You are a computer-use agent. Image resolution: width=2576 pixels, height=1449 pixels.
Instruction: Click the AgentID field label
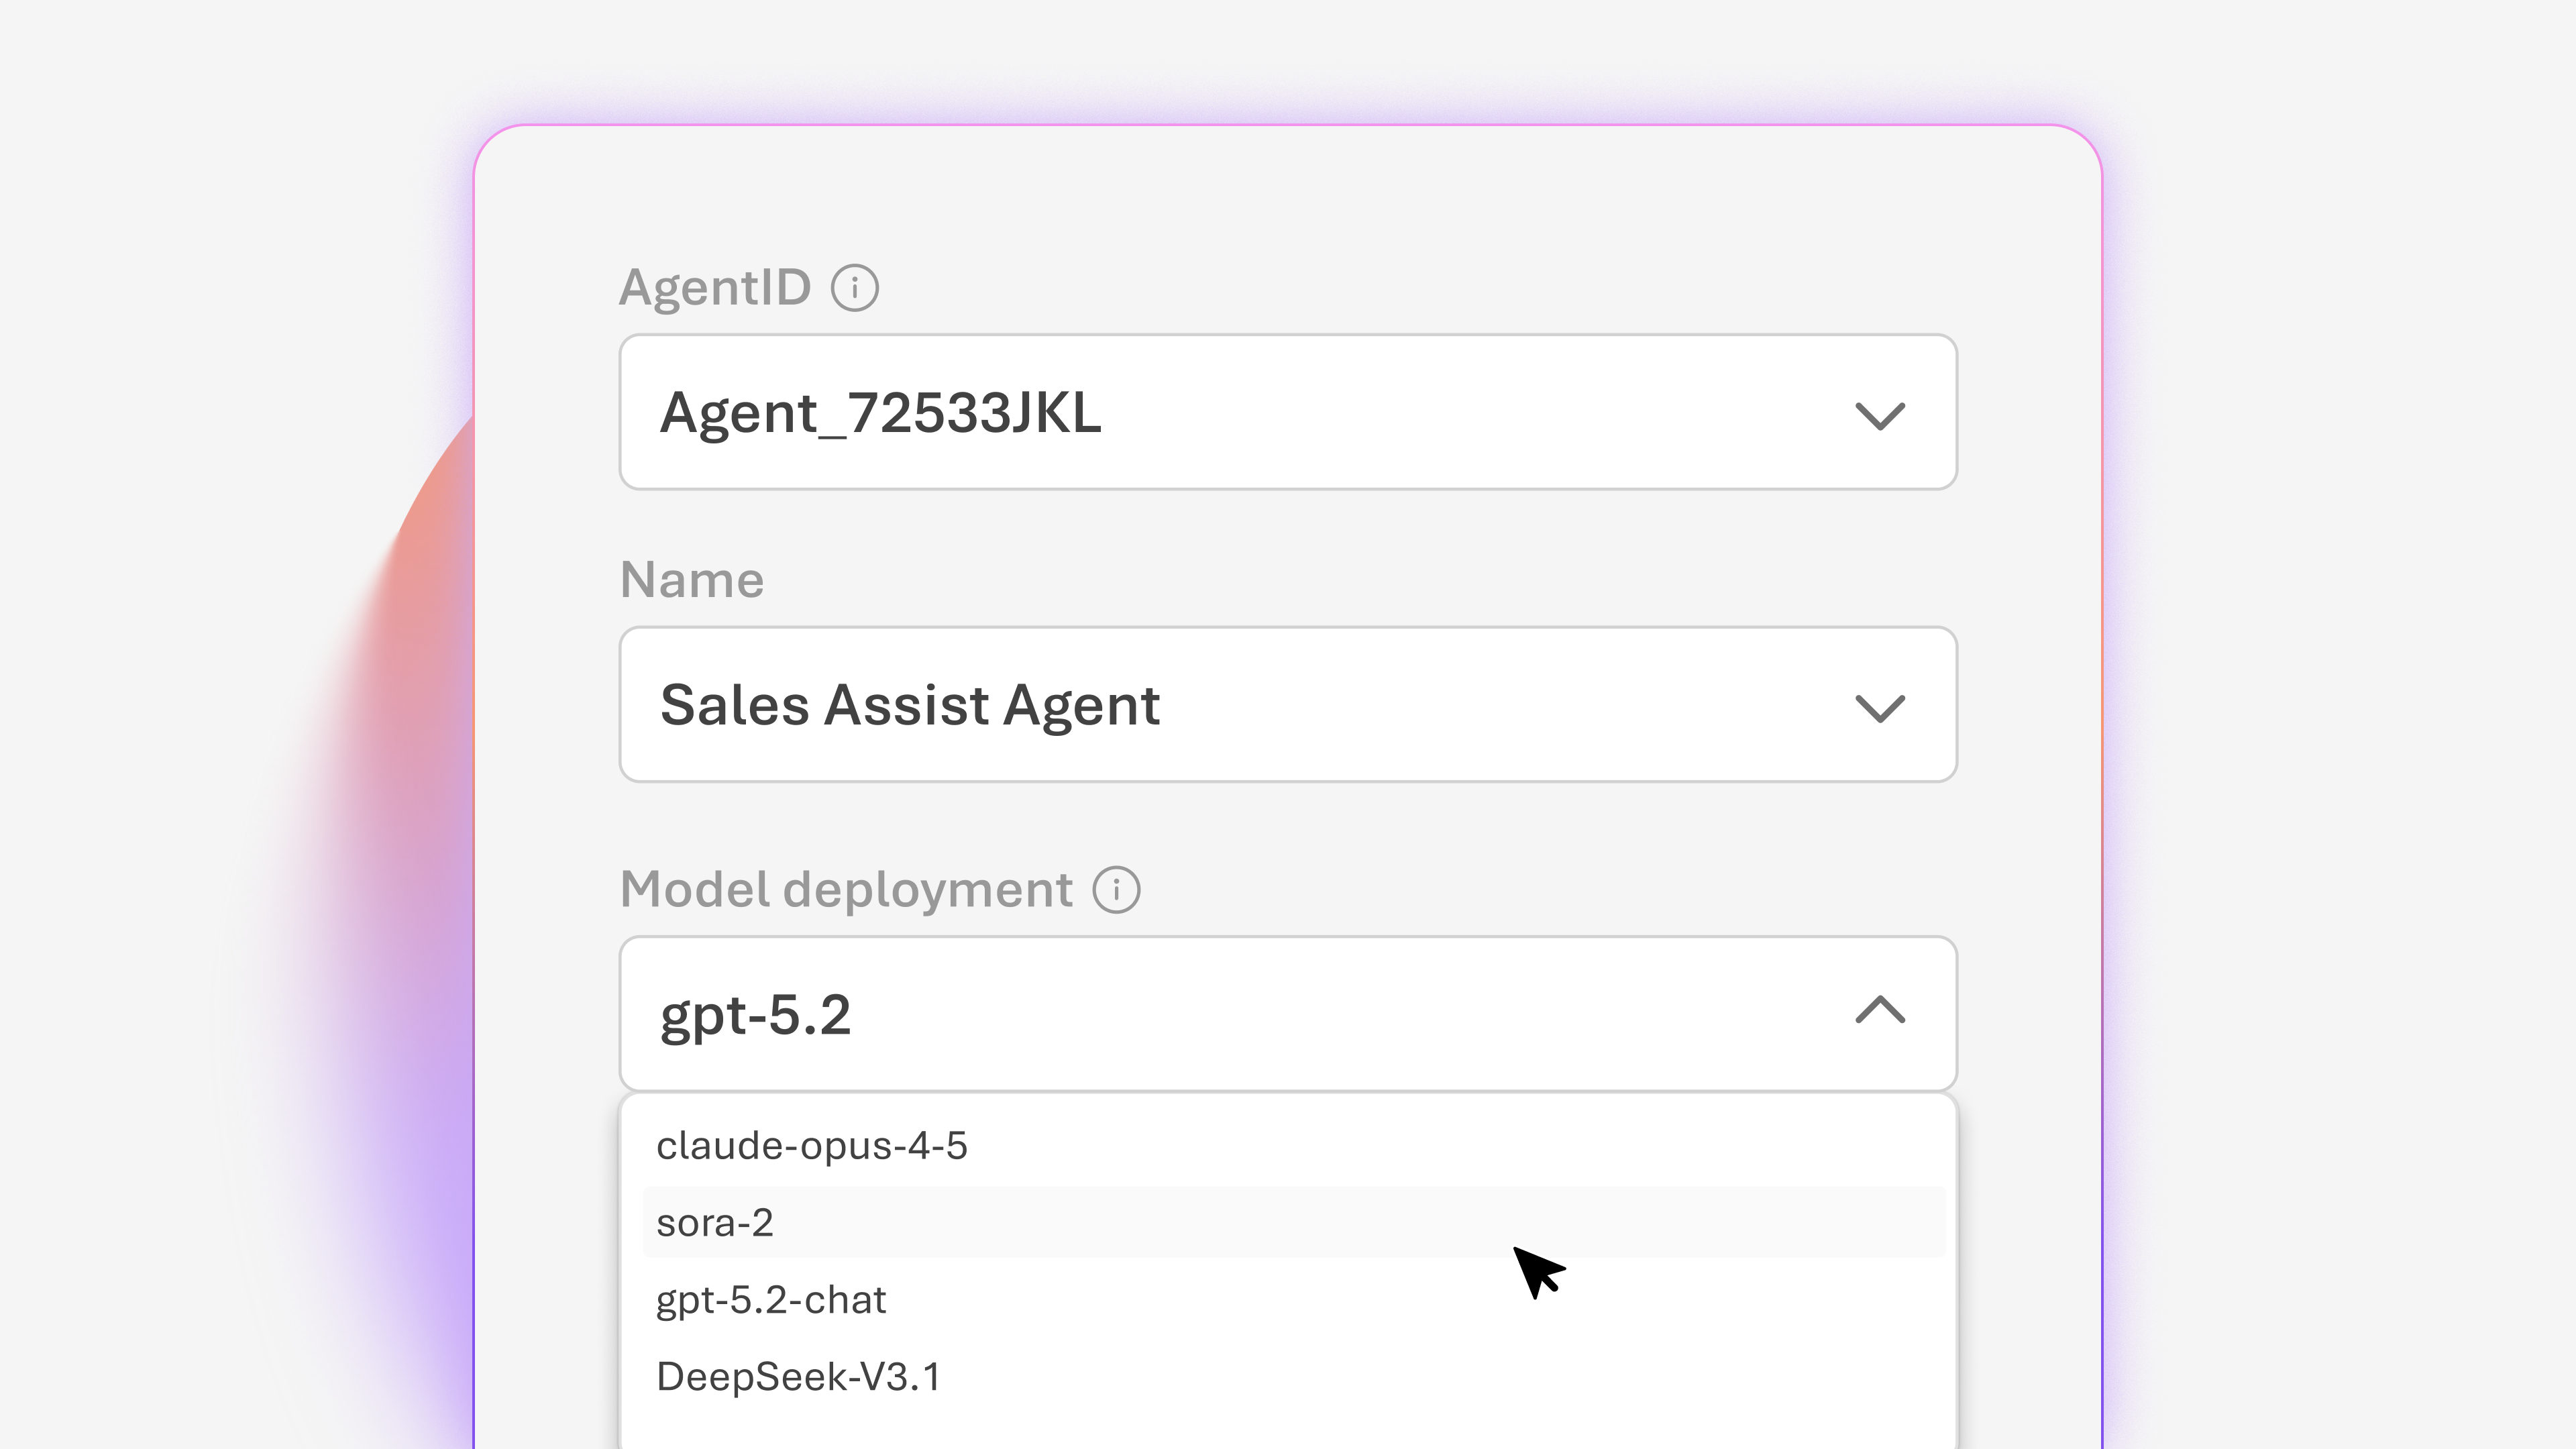[x=715, y=288]
